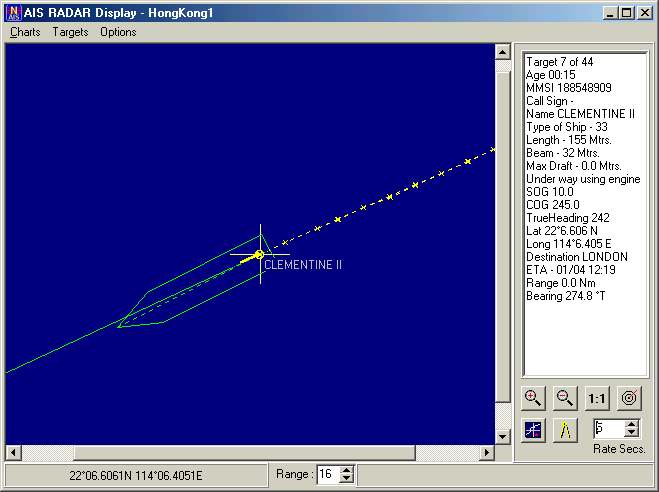Click the target bullseye center icon

point(629,398)
